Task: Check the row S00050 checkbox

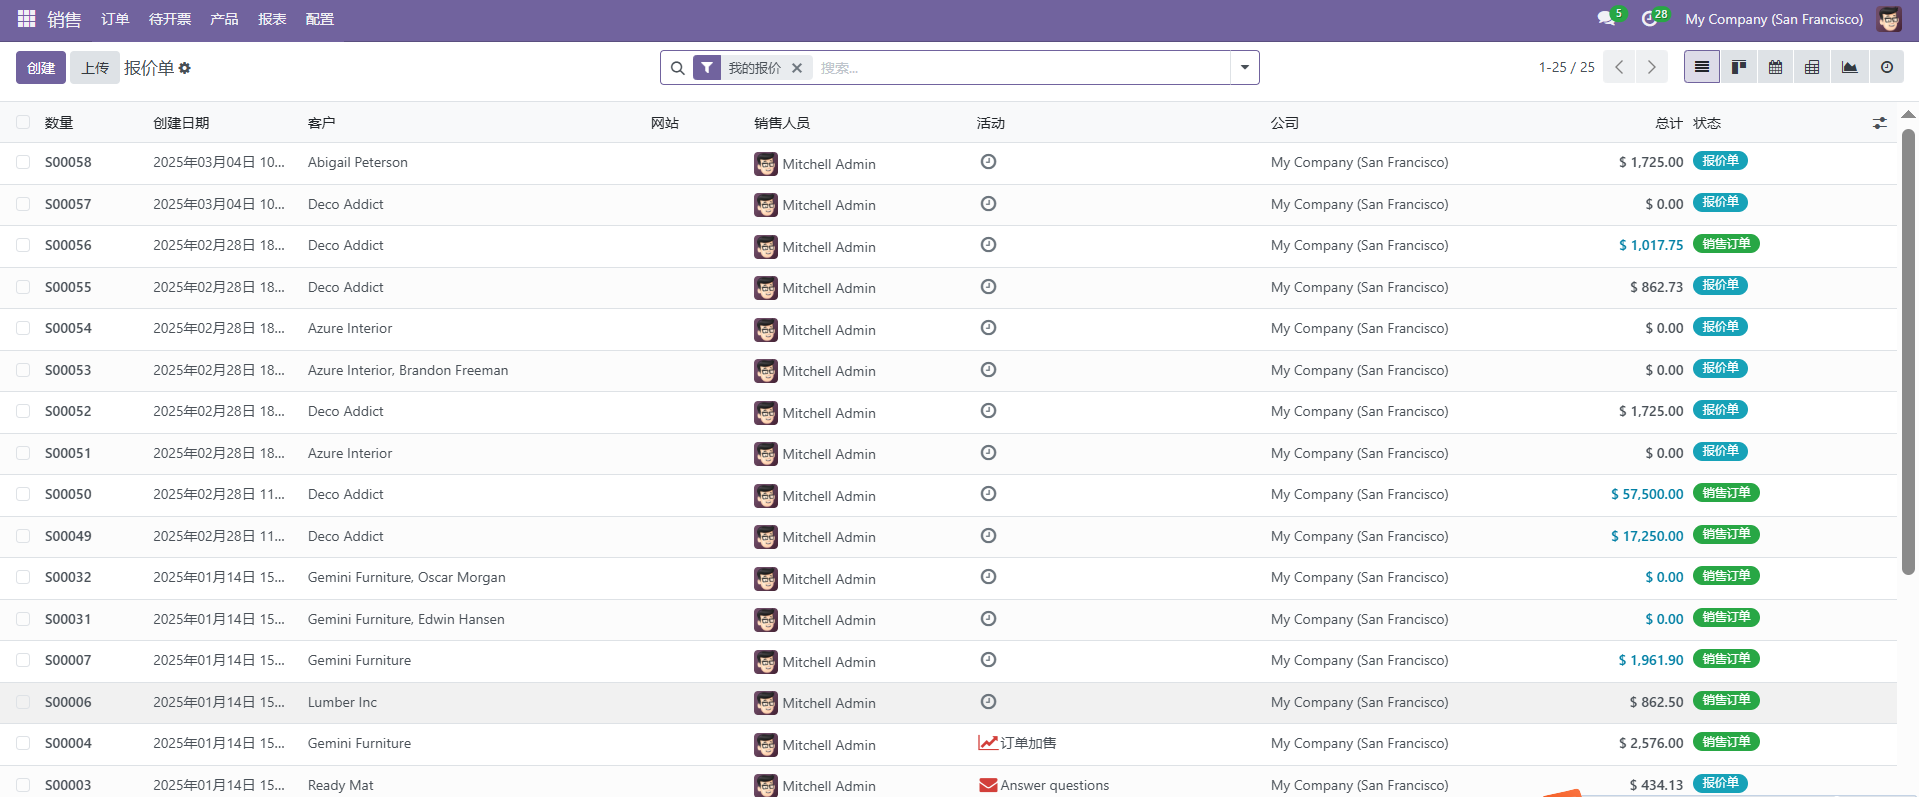Action: [x=23, y=494]
